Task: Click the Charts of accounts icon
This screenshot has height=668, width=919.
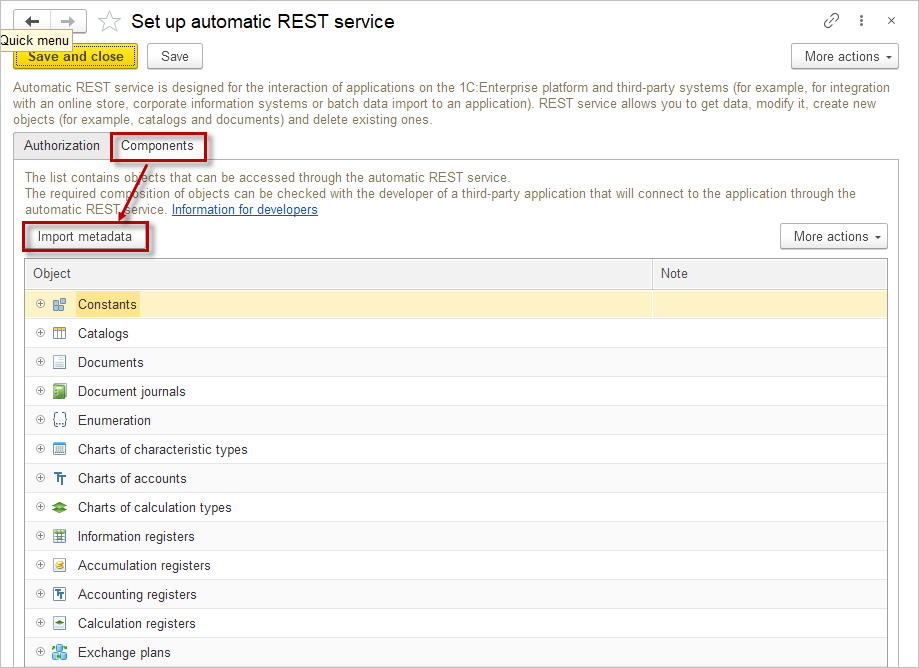Action: pos(59,479)
